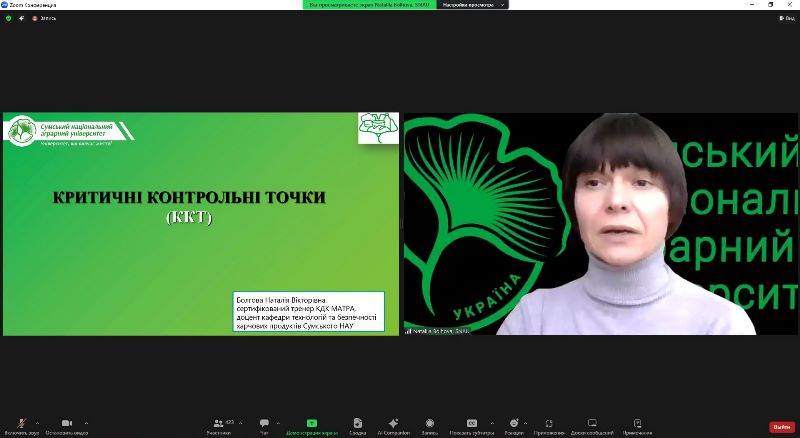The image size is (800, 438).
Task: Toggle the camera video button
Action: click(x=67, y=424)
